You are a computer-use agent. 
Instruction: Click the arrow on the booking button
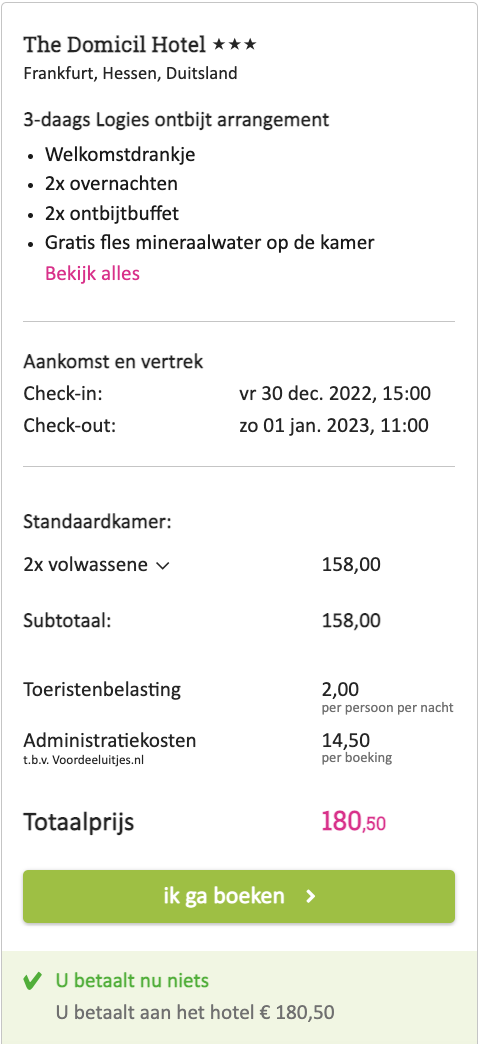(310, 897)
